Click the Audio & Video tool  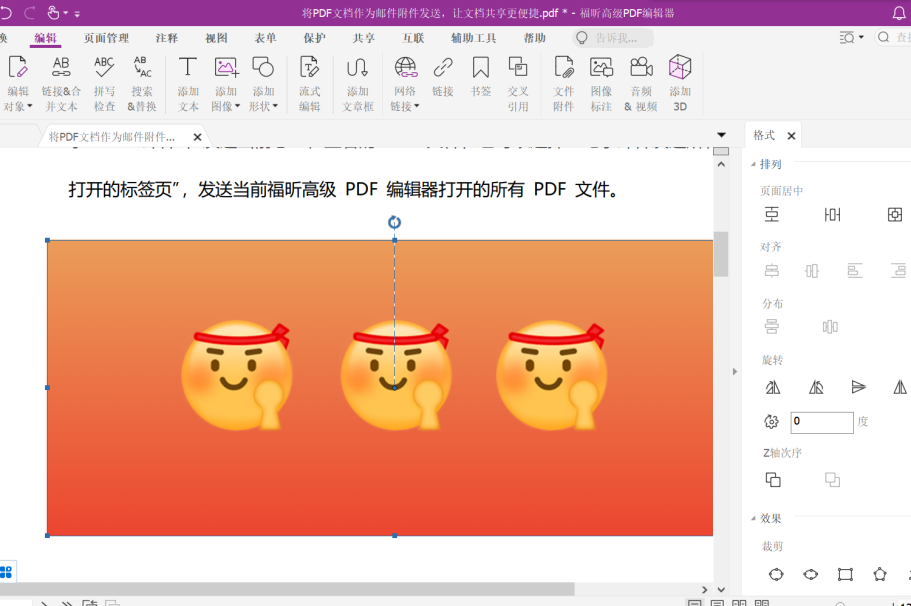[641, 82]
